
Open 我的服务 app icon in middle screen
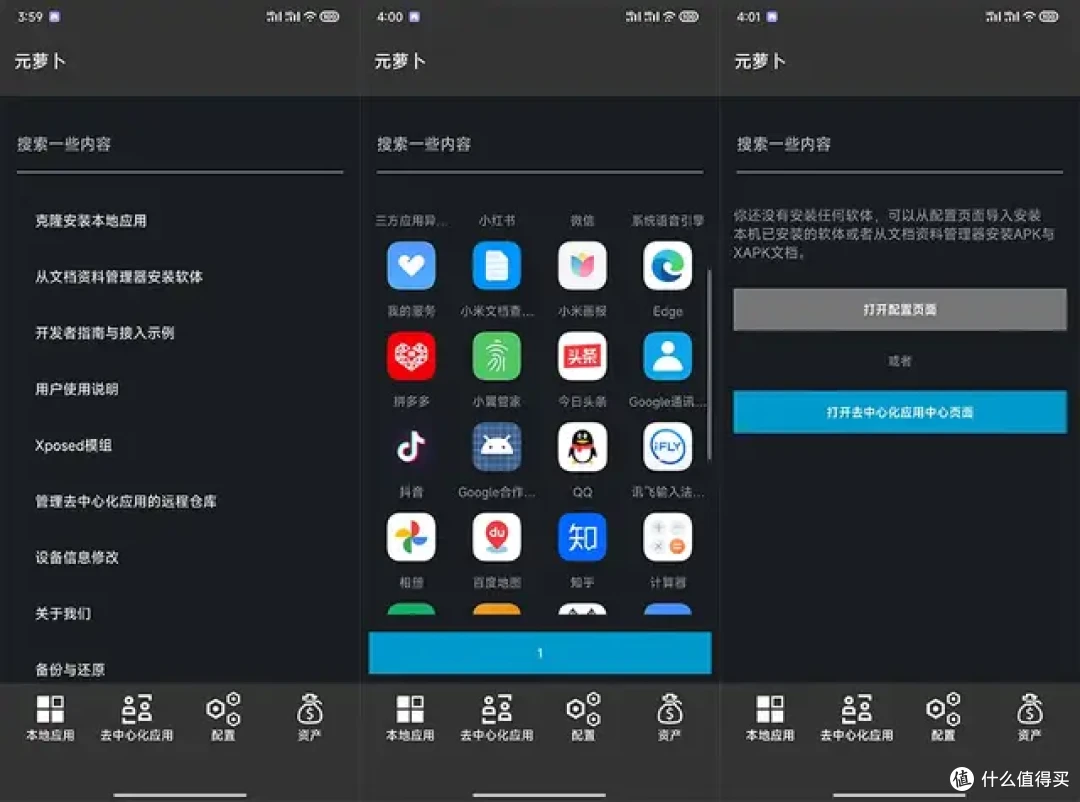tap(411, 266)
